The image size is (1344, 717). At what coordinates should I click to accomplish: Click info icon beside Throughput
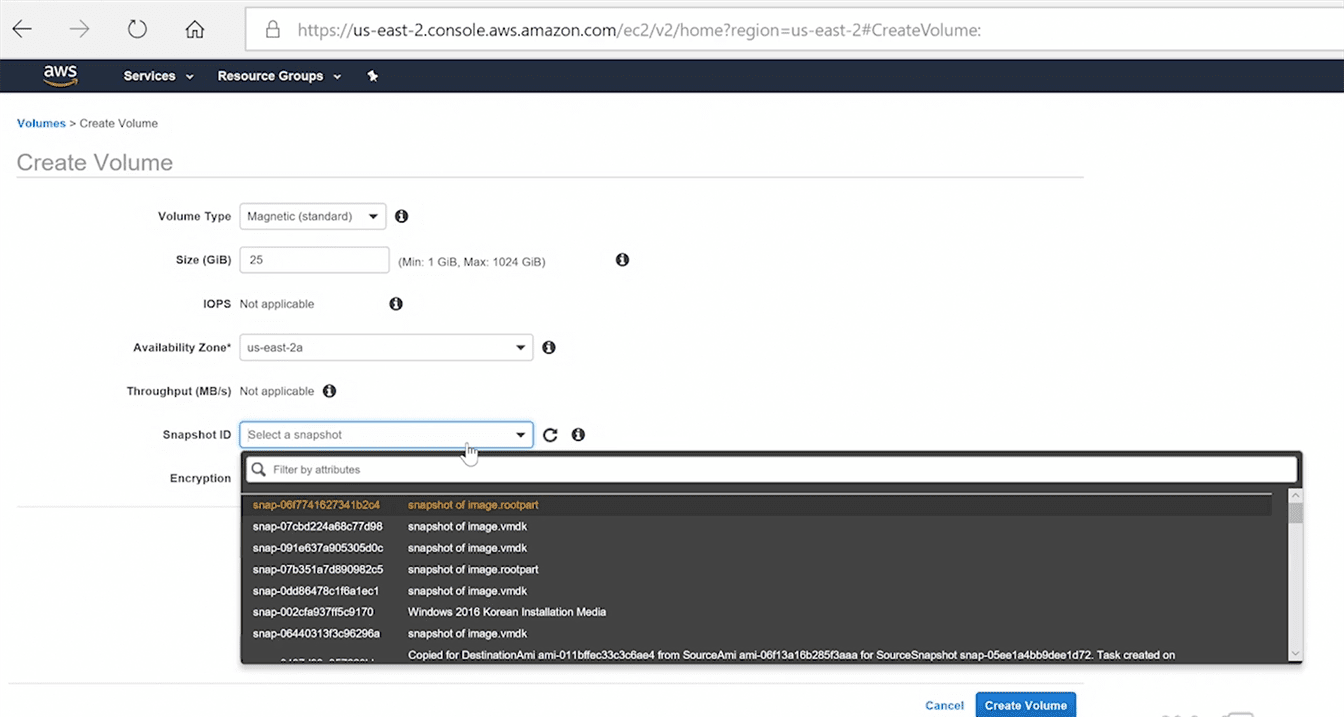[x=329, y=391]
